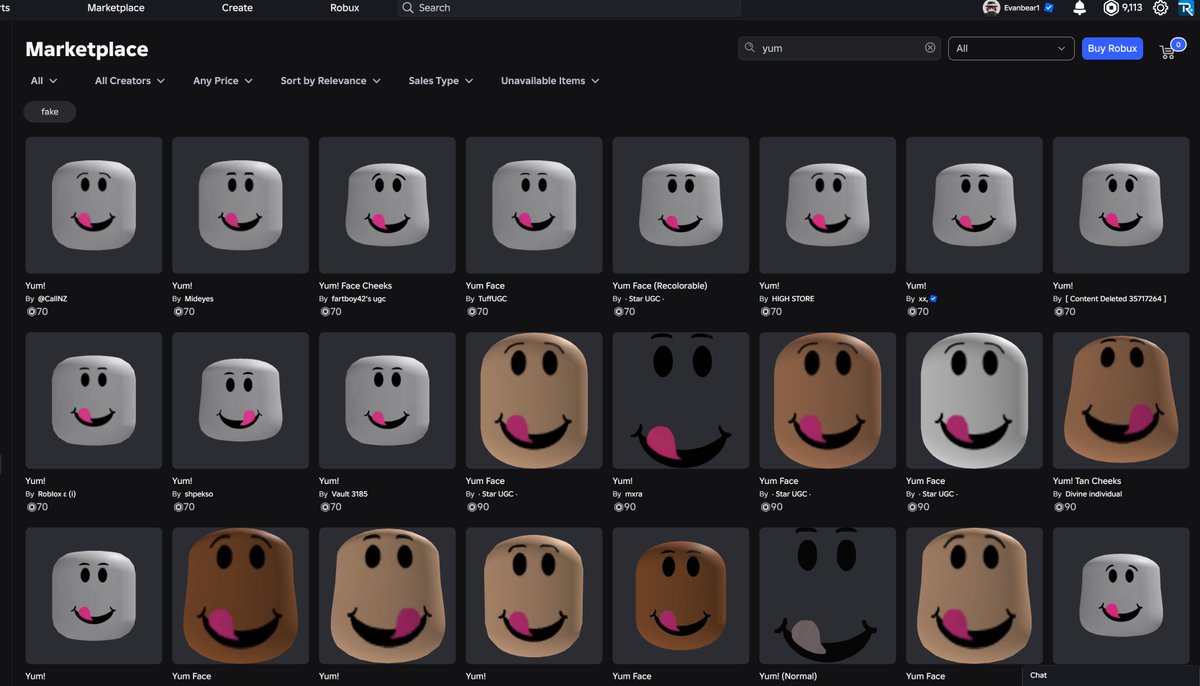Click the 'fake' filter chip
This screenshot has height=686, width=1200.
[50, 112]
